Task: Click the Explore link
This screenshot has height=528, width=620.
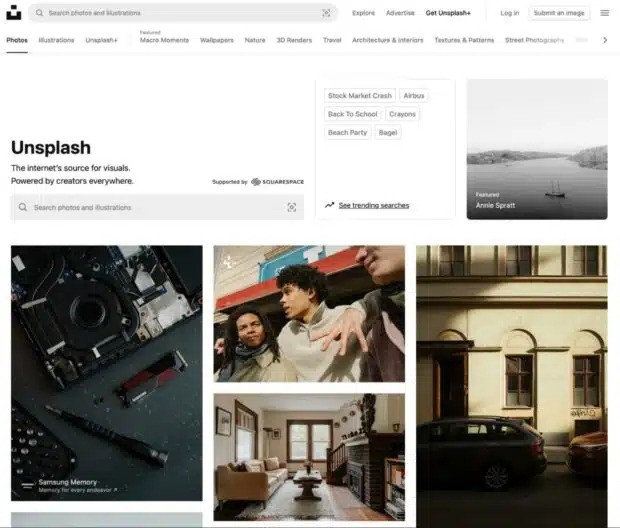Action: pyautogui.click(x=363, y=13)
